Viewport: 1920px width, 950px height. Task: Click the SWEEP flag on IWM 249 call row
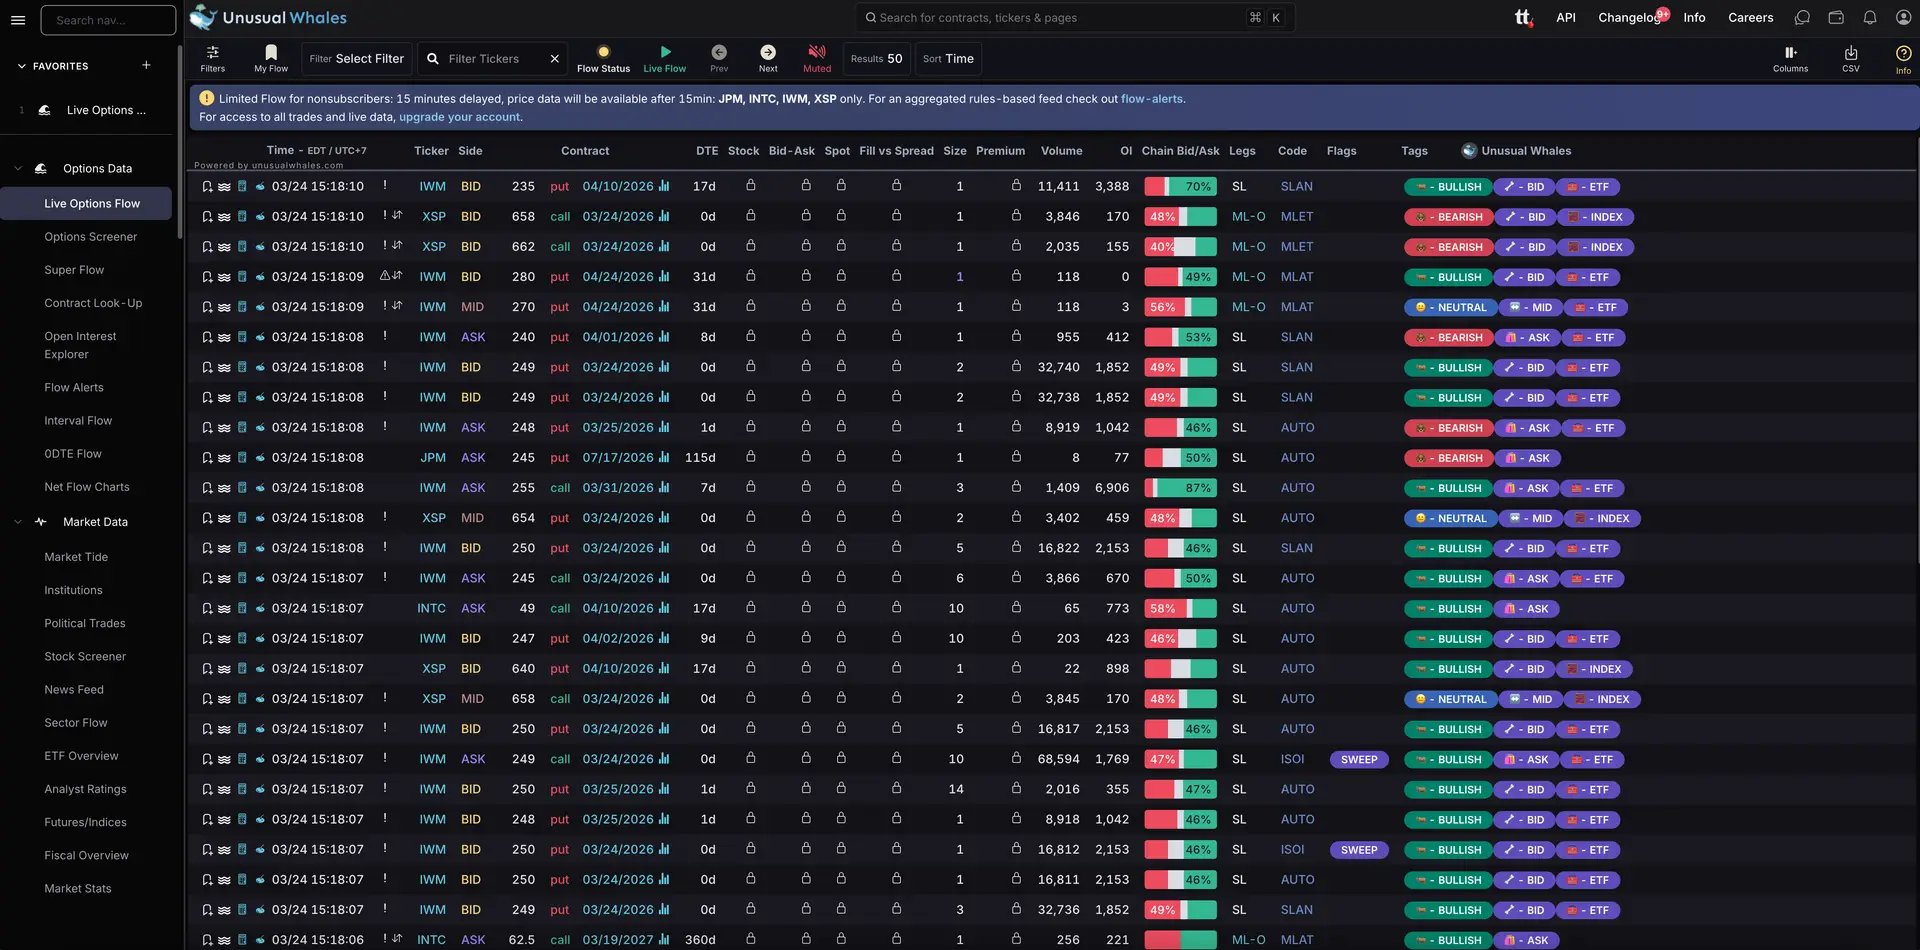coord(1359,760)
